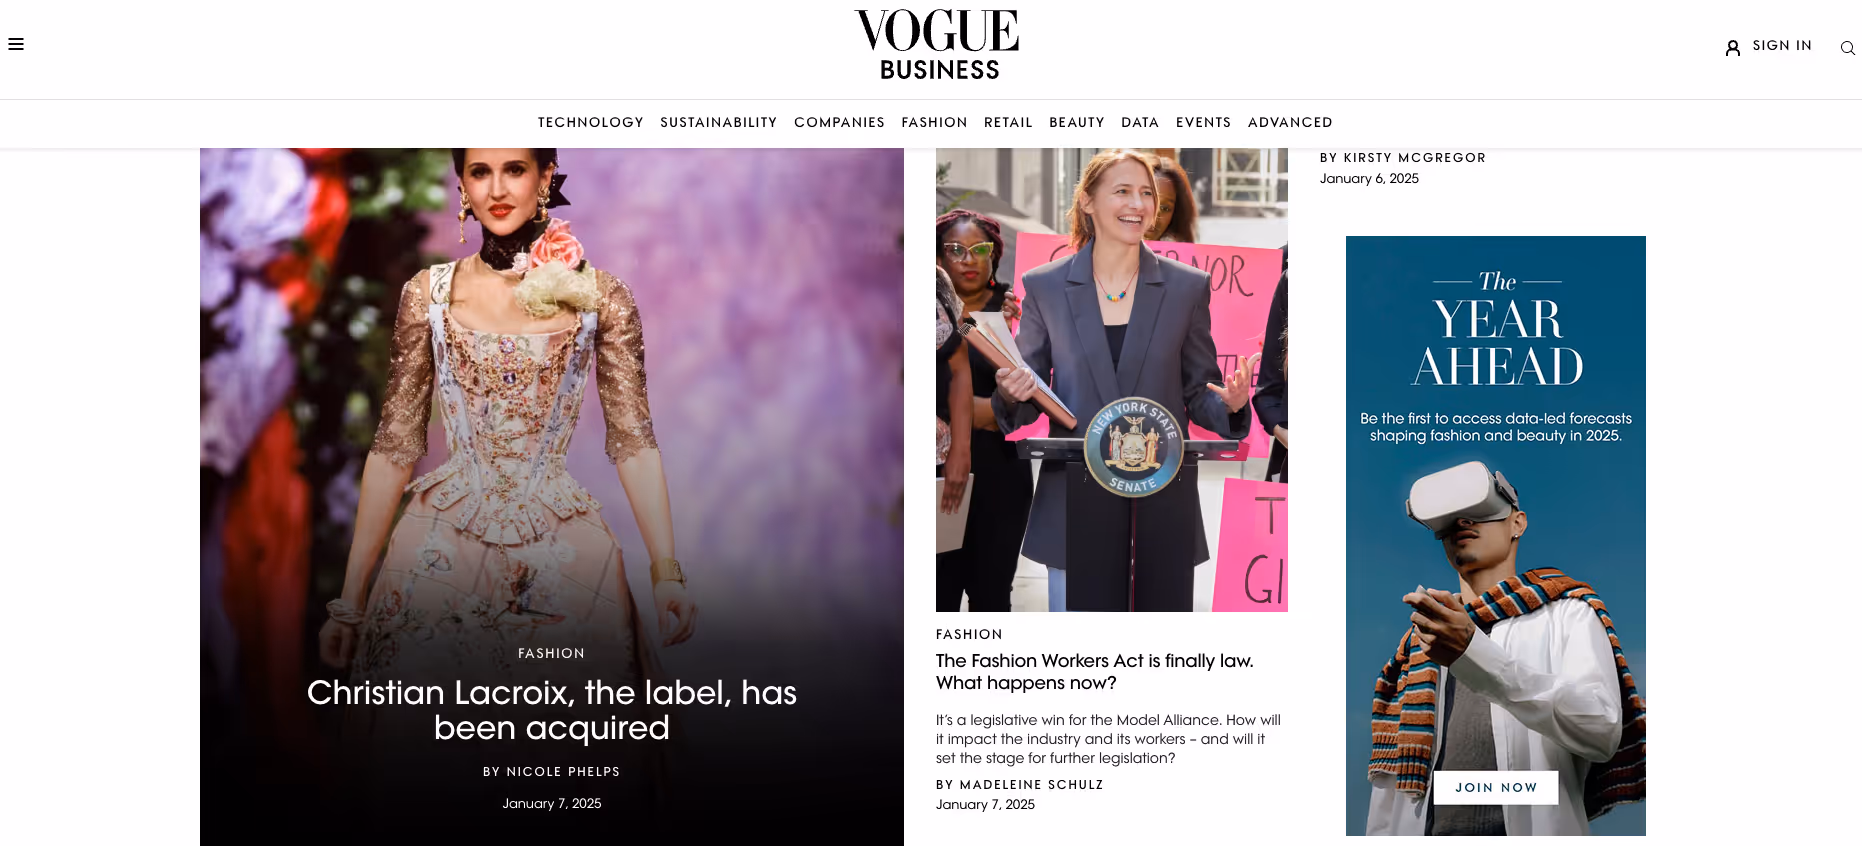The image size is (1862, 846).
Task: Select Beauty from the navigation
Action: (x=1077, y=122)
